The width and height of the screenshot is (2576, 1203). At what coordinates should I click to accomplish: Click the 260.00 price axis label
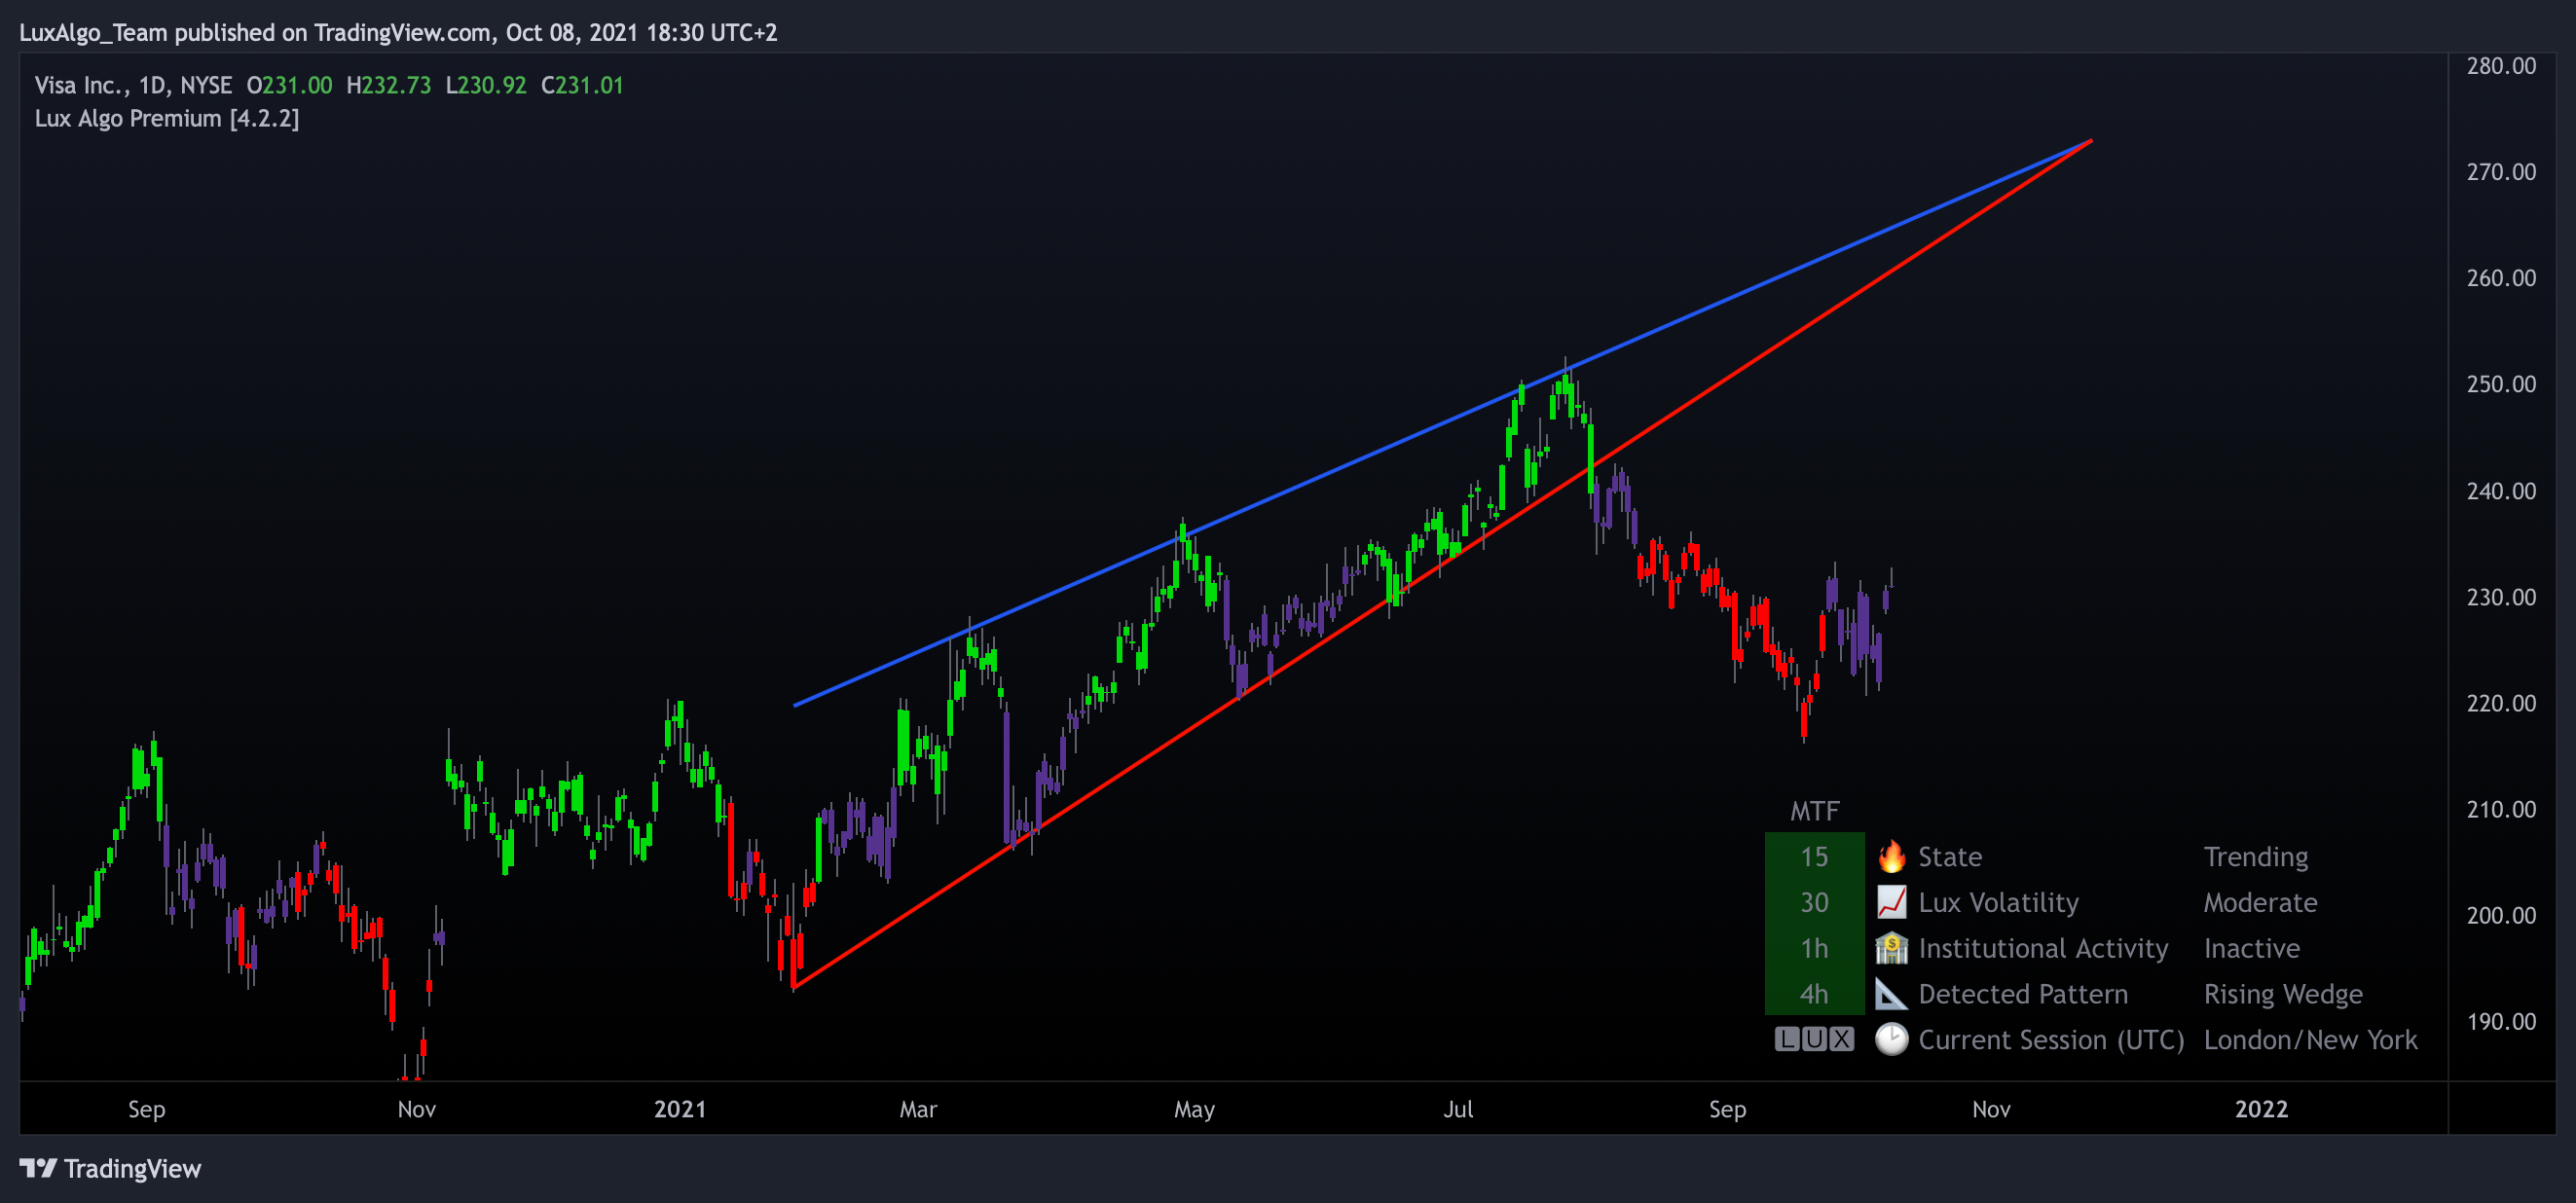coord(2500,278)
